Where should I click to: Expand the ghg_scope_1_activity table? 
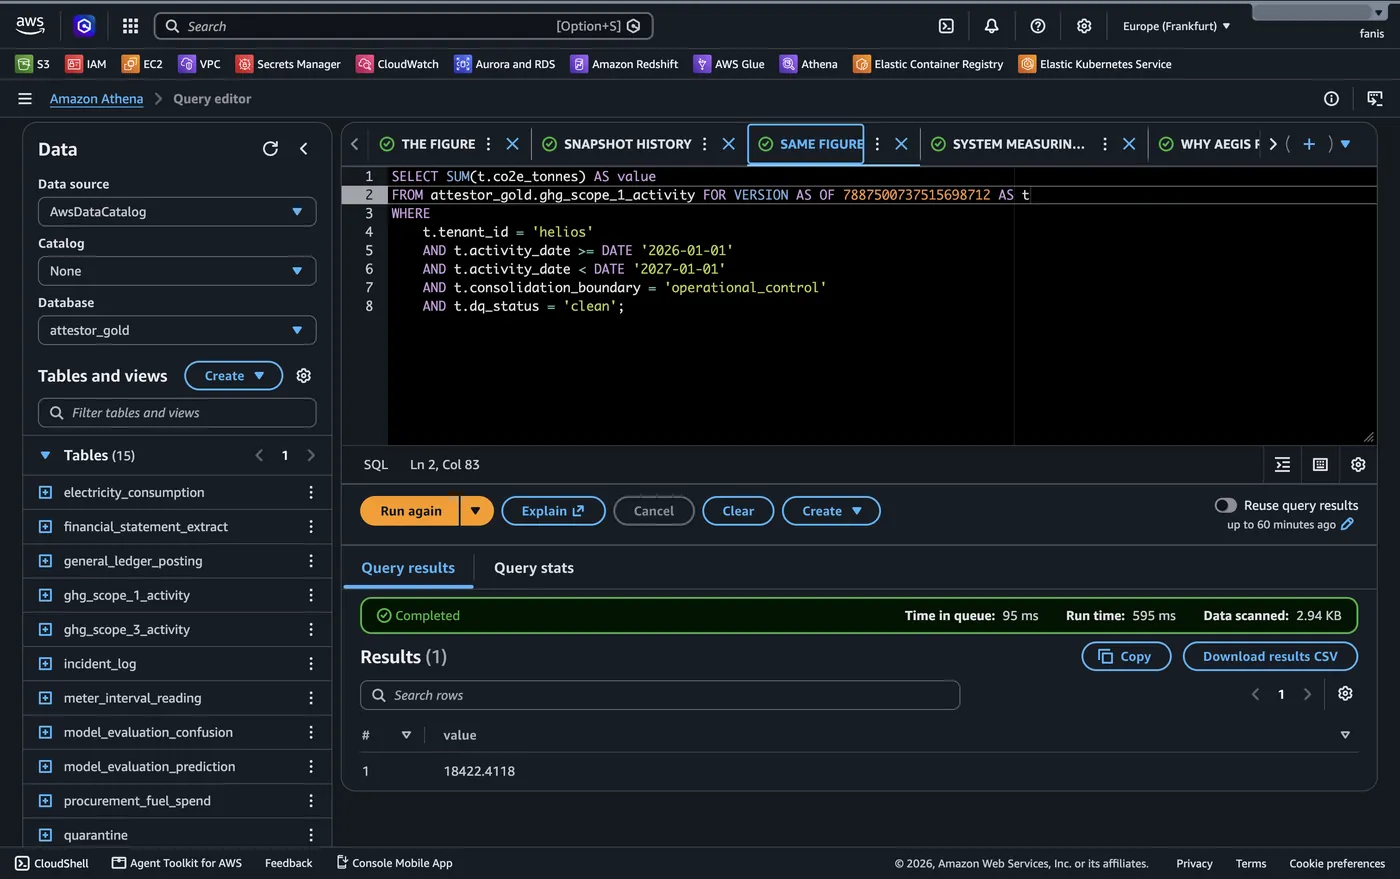pyautogui.click(x=45, y=596)
